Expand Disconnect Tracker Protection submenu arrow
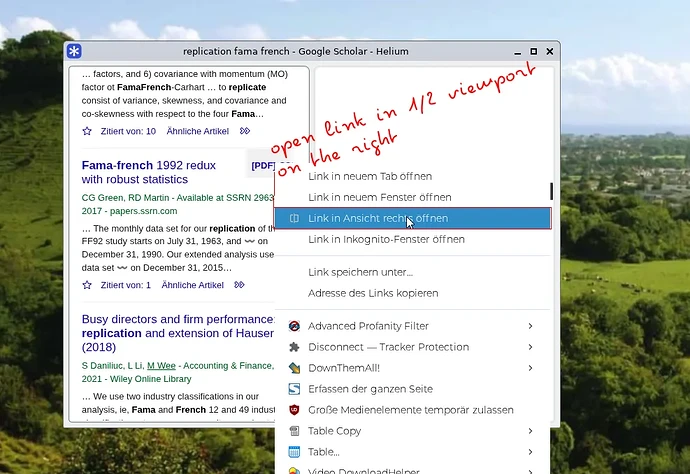The image size is (690, 474). click(x=530, y=347)
